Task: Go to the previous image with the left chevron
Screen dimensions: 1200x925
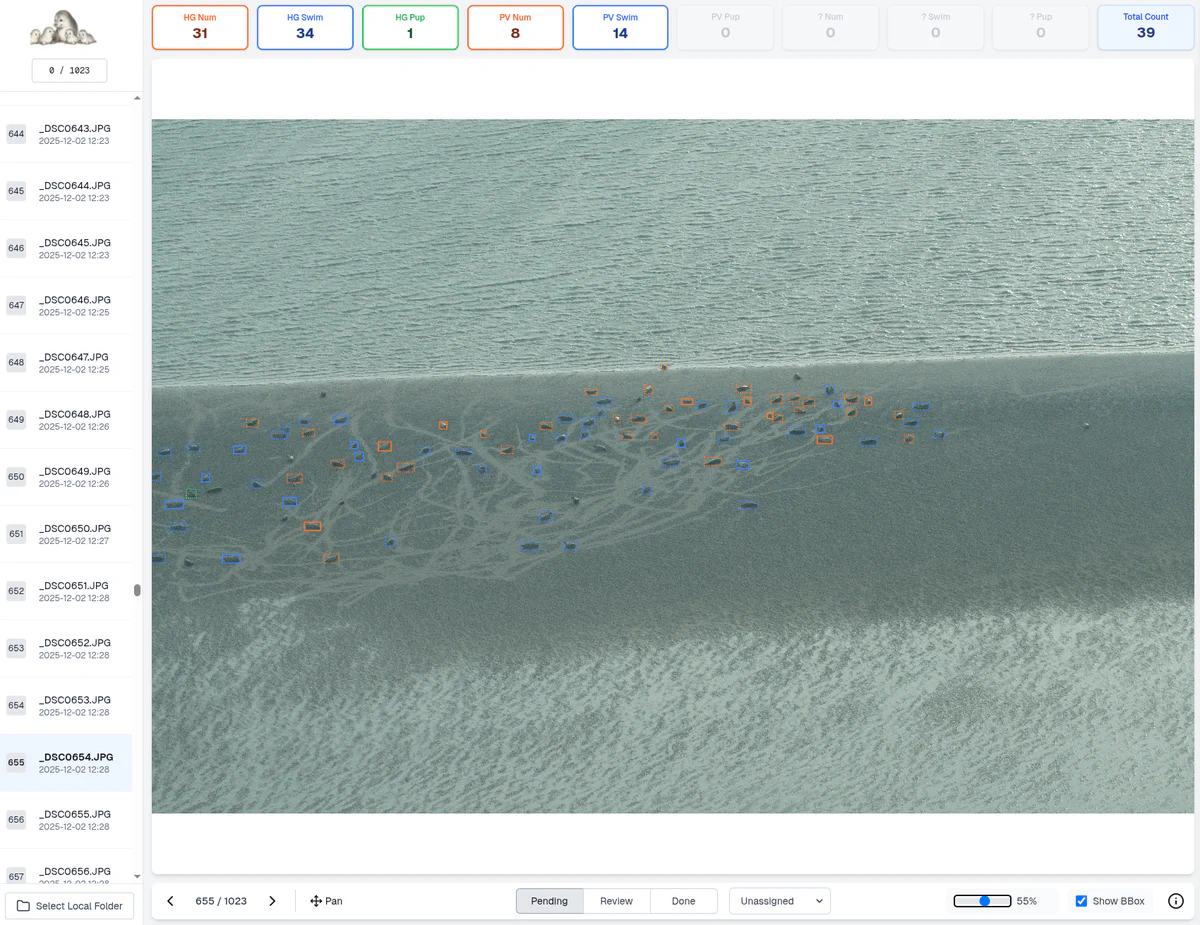Action: [x=170, y=900]
